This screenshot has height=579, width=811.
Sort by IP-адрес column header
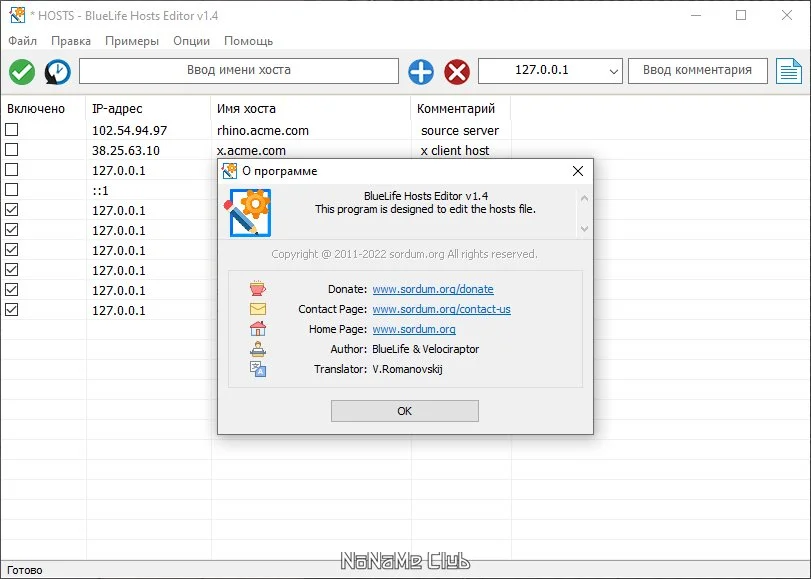(x=148, y=109)
